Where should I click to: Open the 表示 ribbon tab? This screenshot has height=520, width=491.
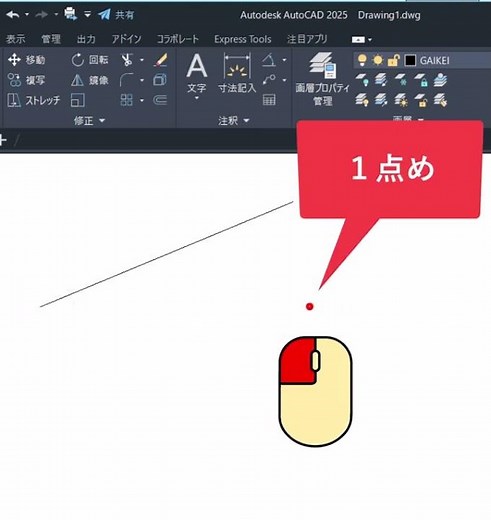(x=15, y=39)
